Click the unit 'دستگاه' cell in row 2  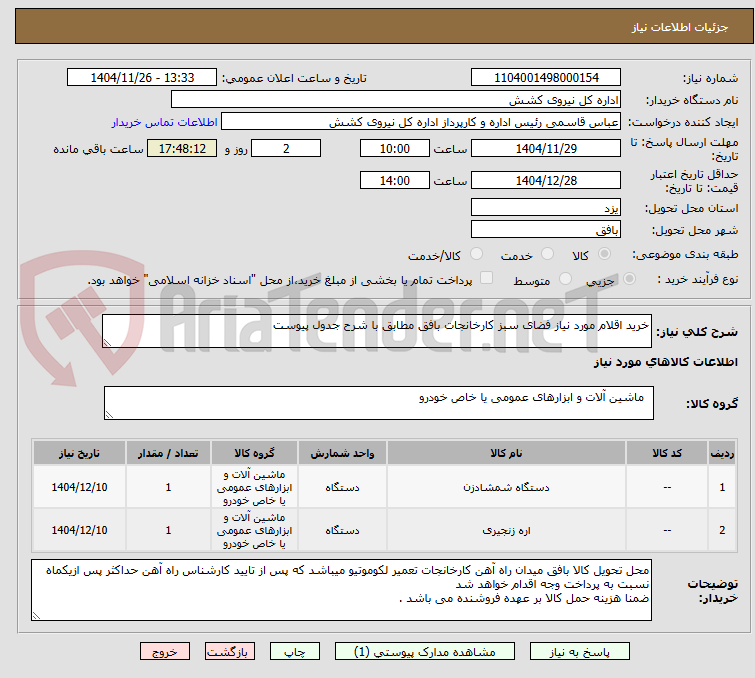pyautogui.click(x=342, y=531)
